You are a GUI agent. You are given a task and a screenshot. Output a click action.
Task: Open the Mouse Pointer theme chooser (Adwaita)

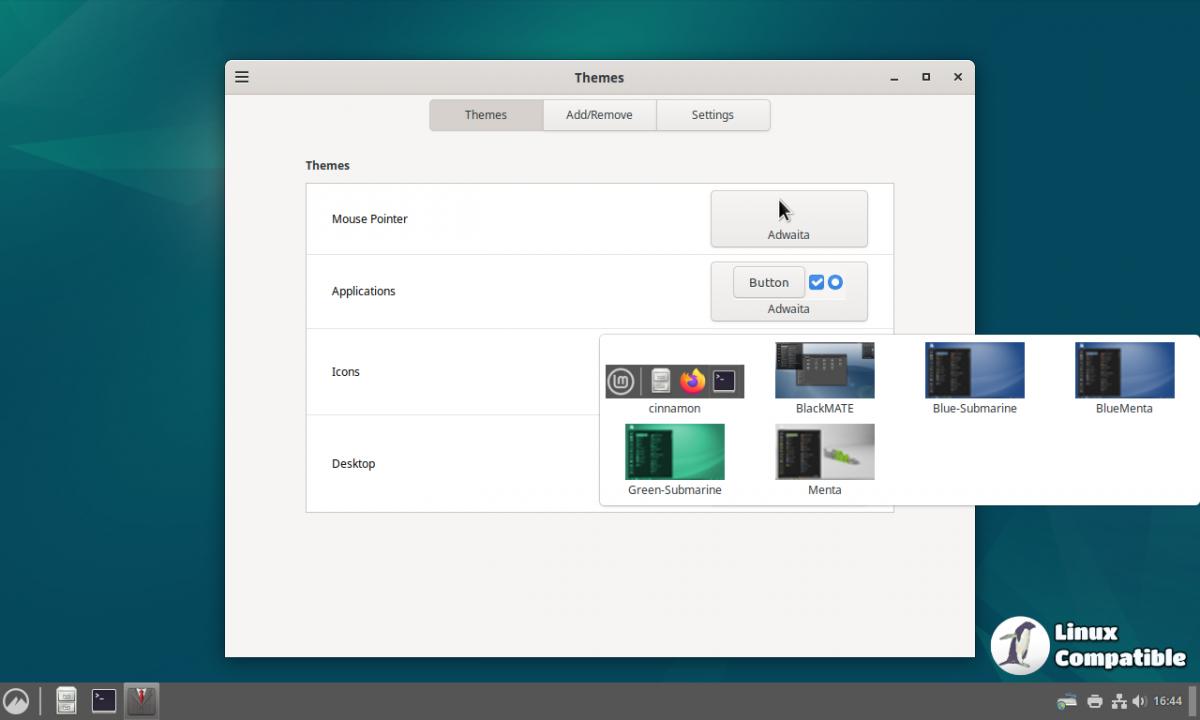[x=788, y=219]
